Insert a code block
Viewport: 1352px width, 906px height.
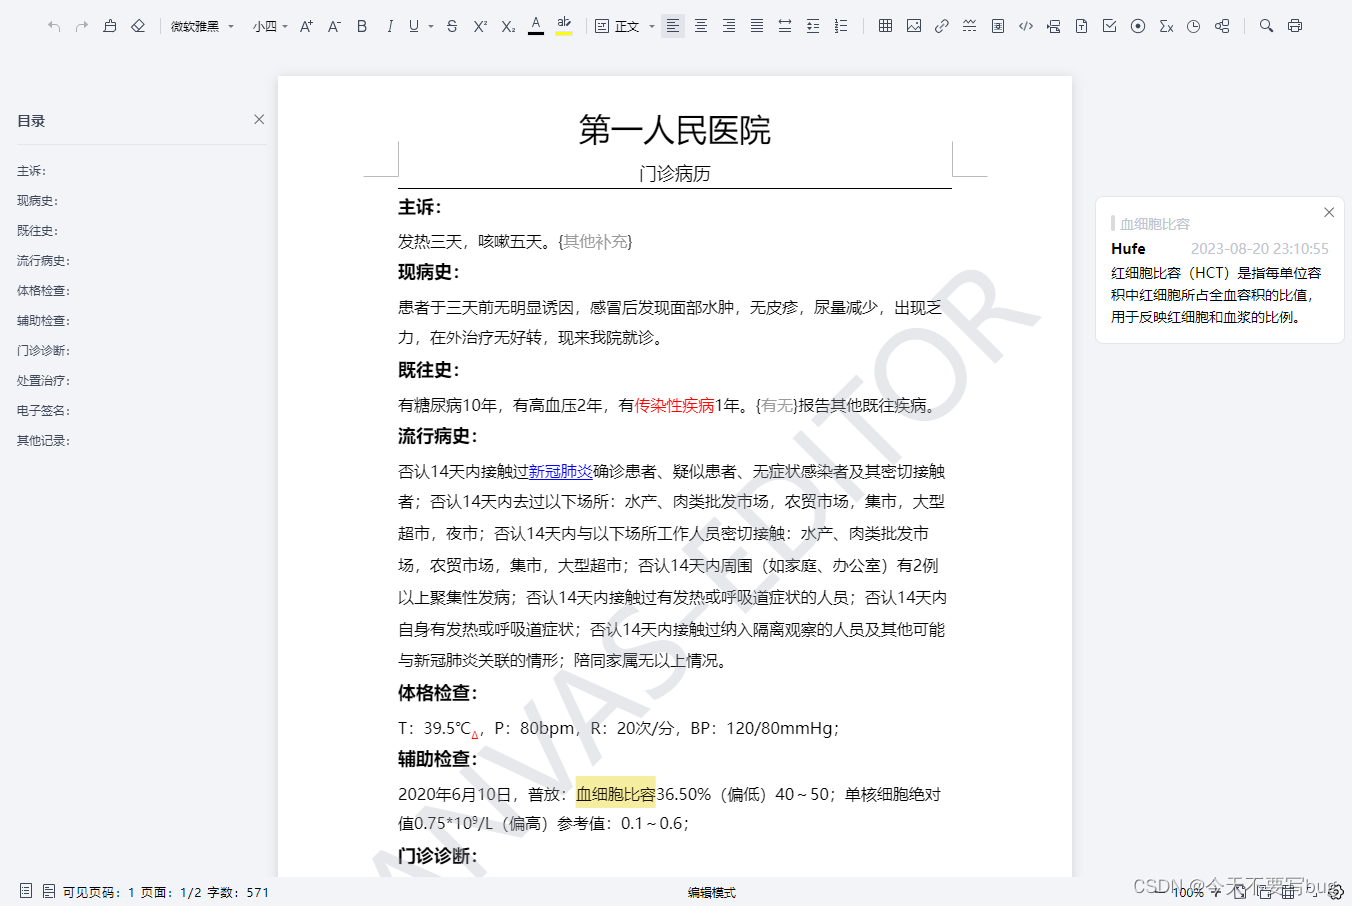[1026, 26]
